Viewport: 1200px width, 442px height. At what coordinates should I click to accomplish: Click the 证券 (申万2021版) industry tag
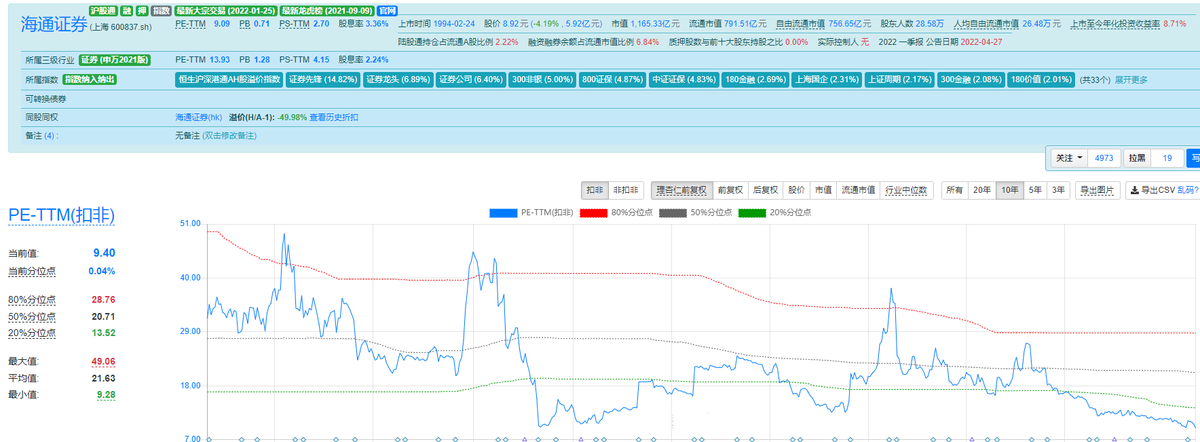click(x=114, y=60)
